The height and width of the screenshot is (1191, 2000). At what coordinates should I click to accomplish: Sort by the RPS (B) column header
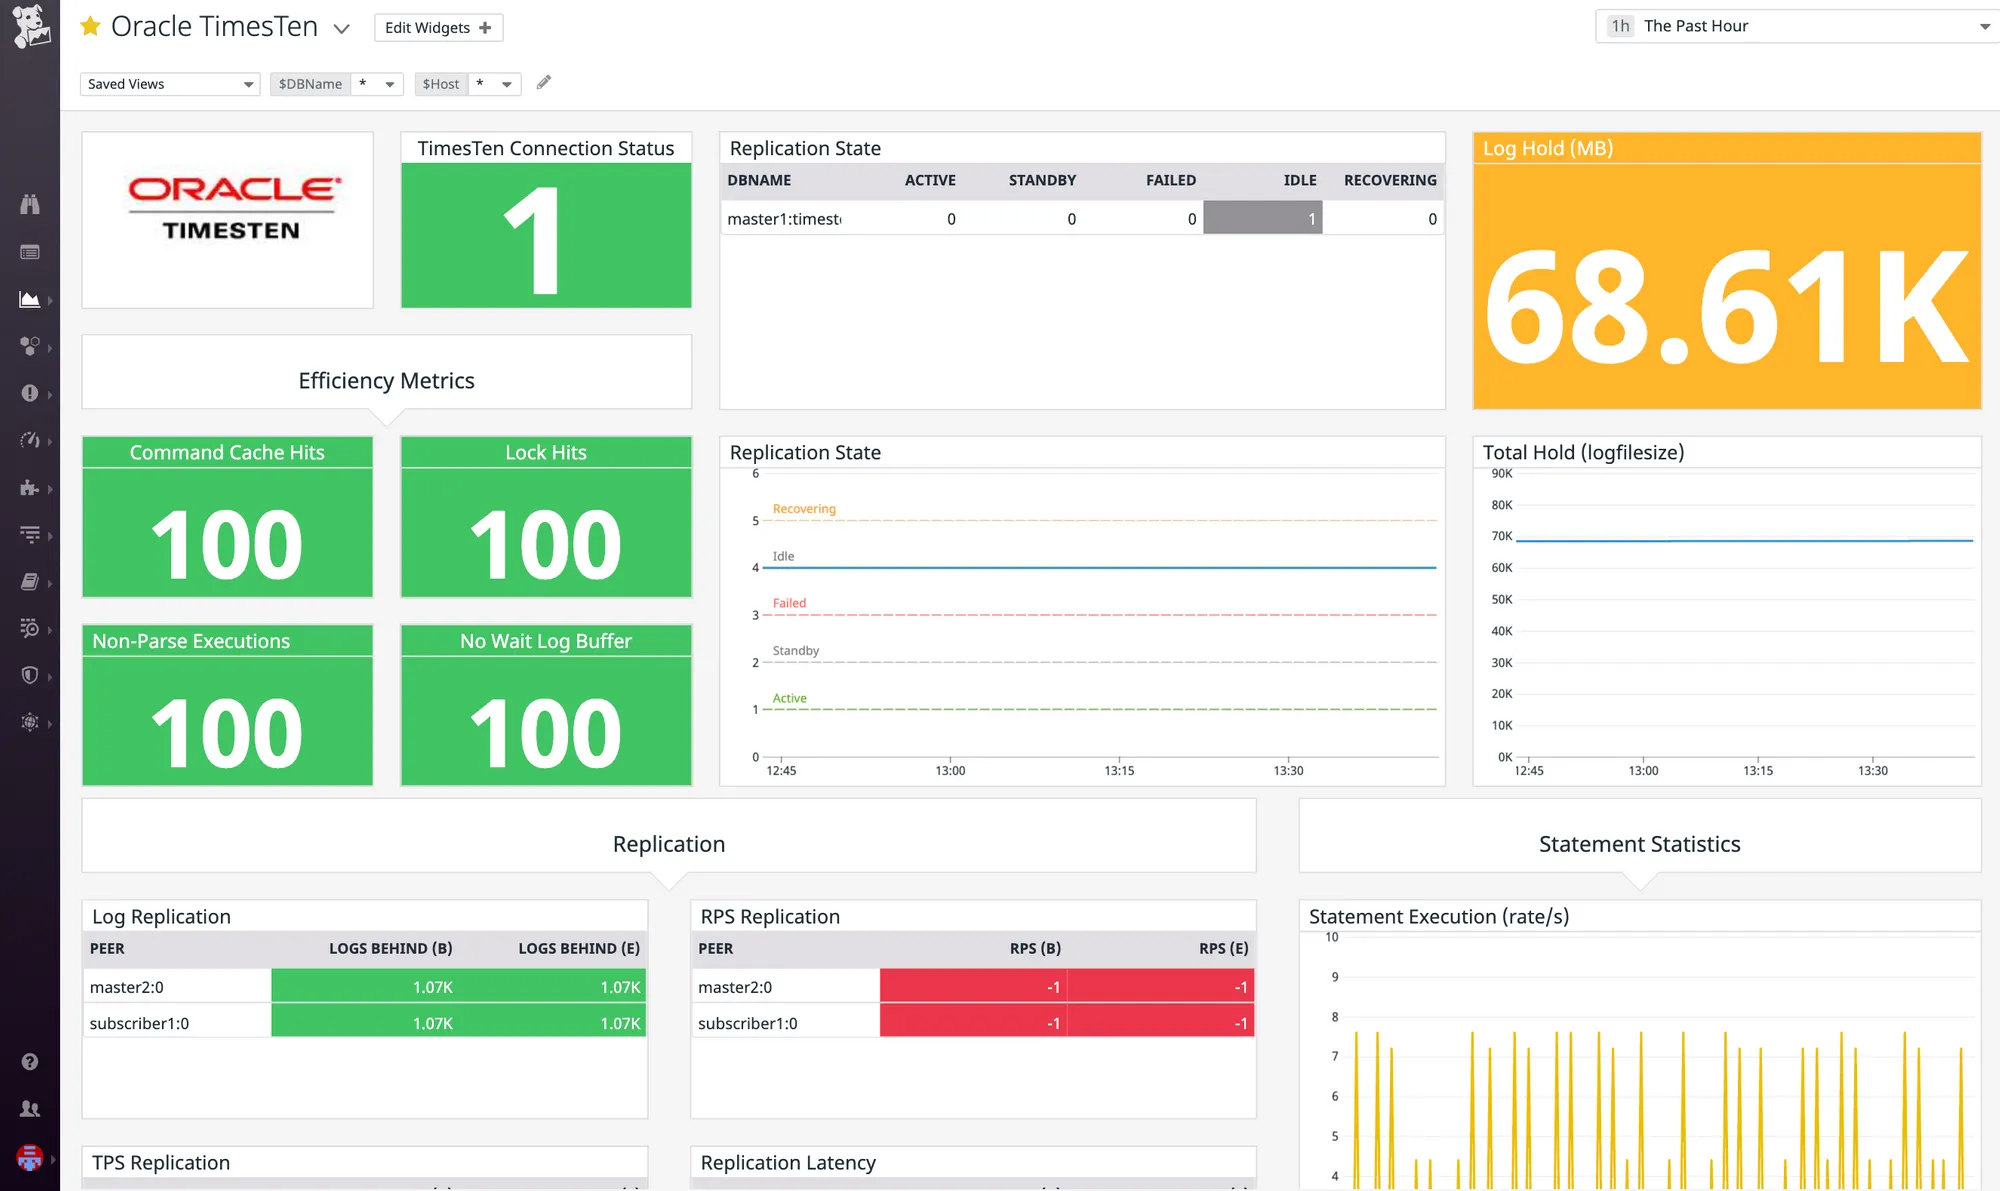[1035, 948]
